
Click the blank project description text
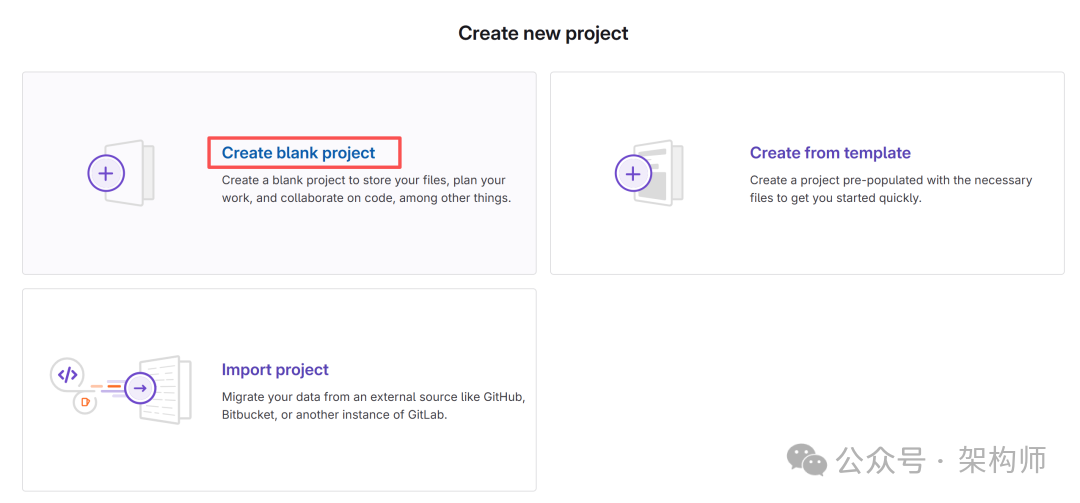[x=365, y=189]
